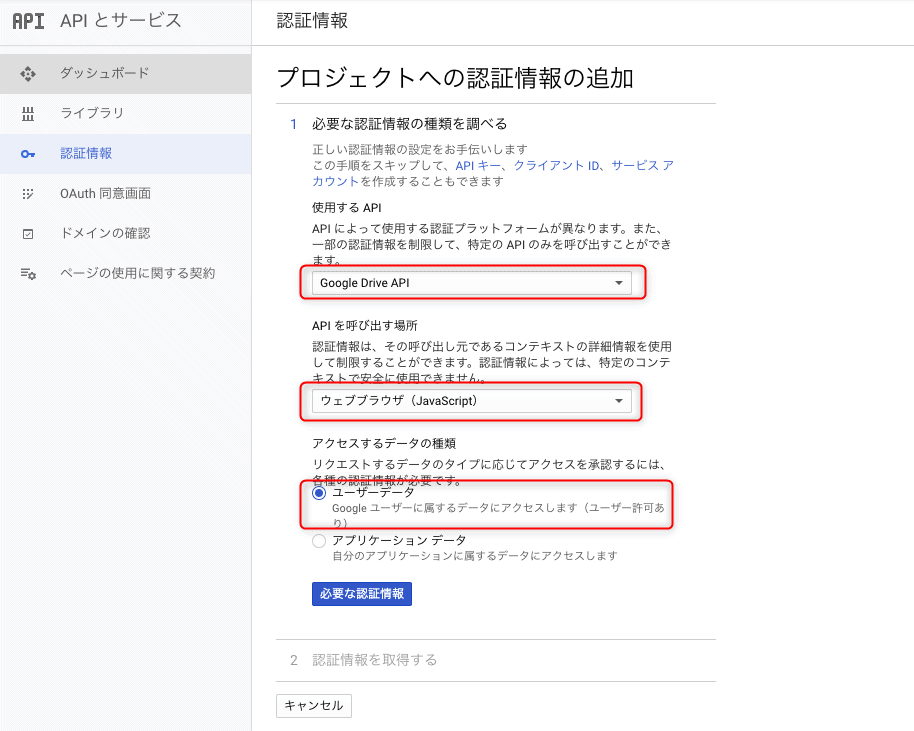Open ダッシュボード in the sidebar

(104, 73)
